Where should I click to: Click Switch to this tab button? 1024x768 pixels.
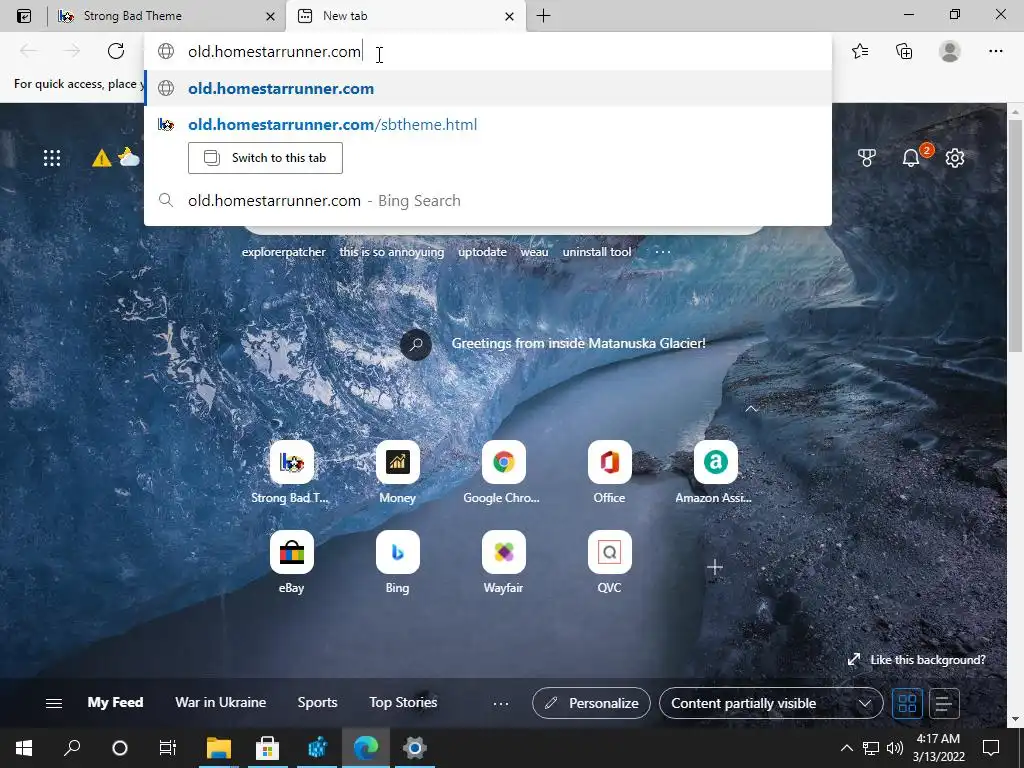265,157
